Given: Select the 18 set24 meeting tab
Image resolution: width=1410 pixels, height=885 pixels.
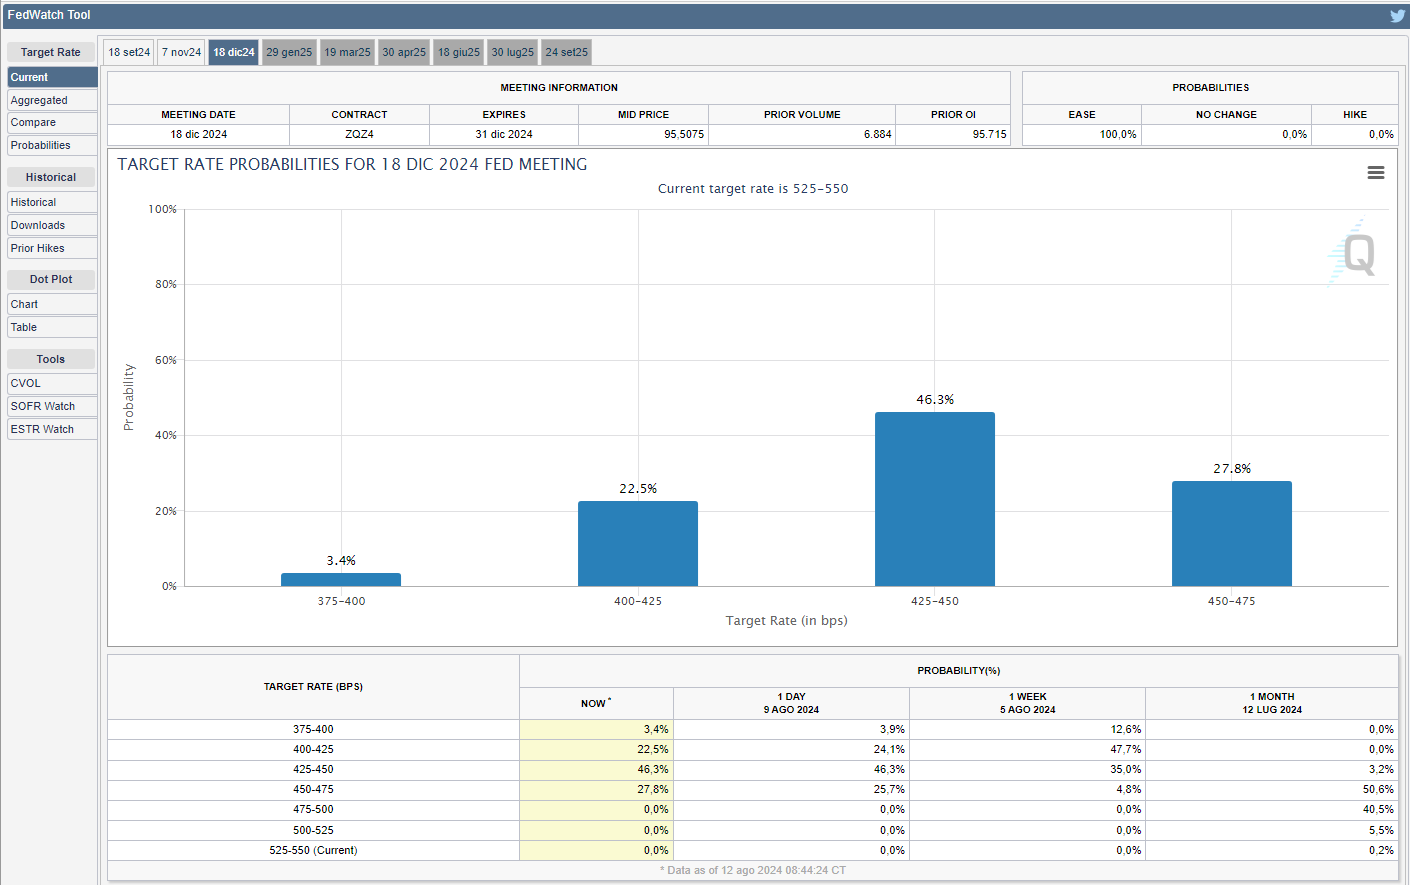Looking at the screenshot, I should 129,52.
